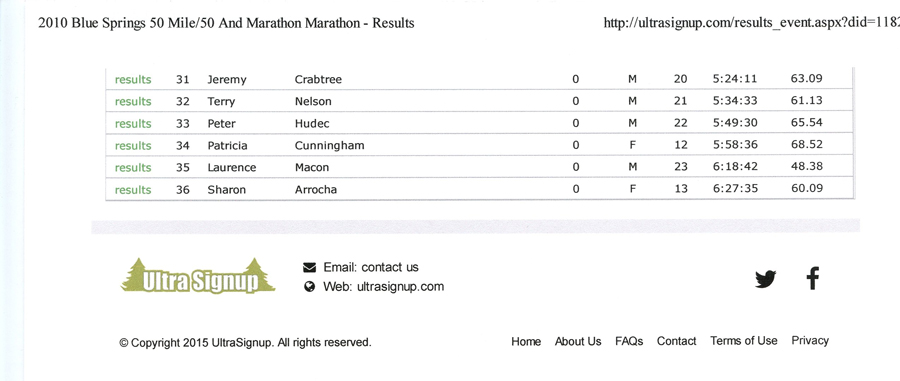Open Contact footer link
The height and width of the screenshot is (381, 900).
point(676,341)
